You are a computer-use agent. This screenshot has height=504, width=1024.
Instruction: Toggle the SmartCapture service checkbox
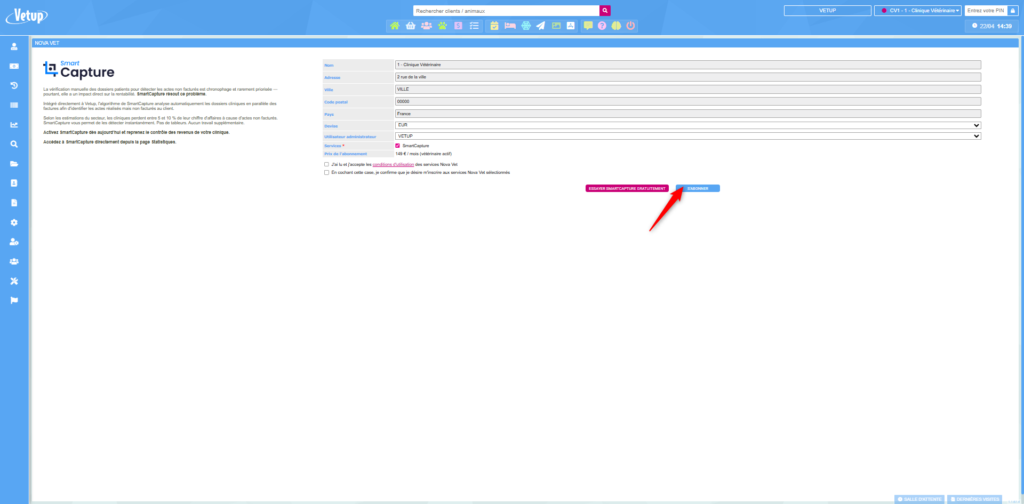coord(398,146)
